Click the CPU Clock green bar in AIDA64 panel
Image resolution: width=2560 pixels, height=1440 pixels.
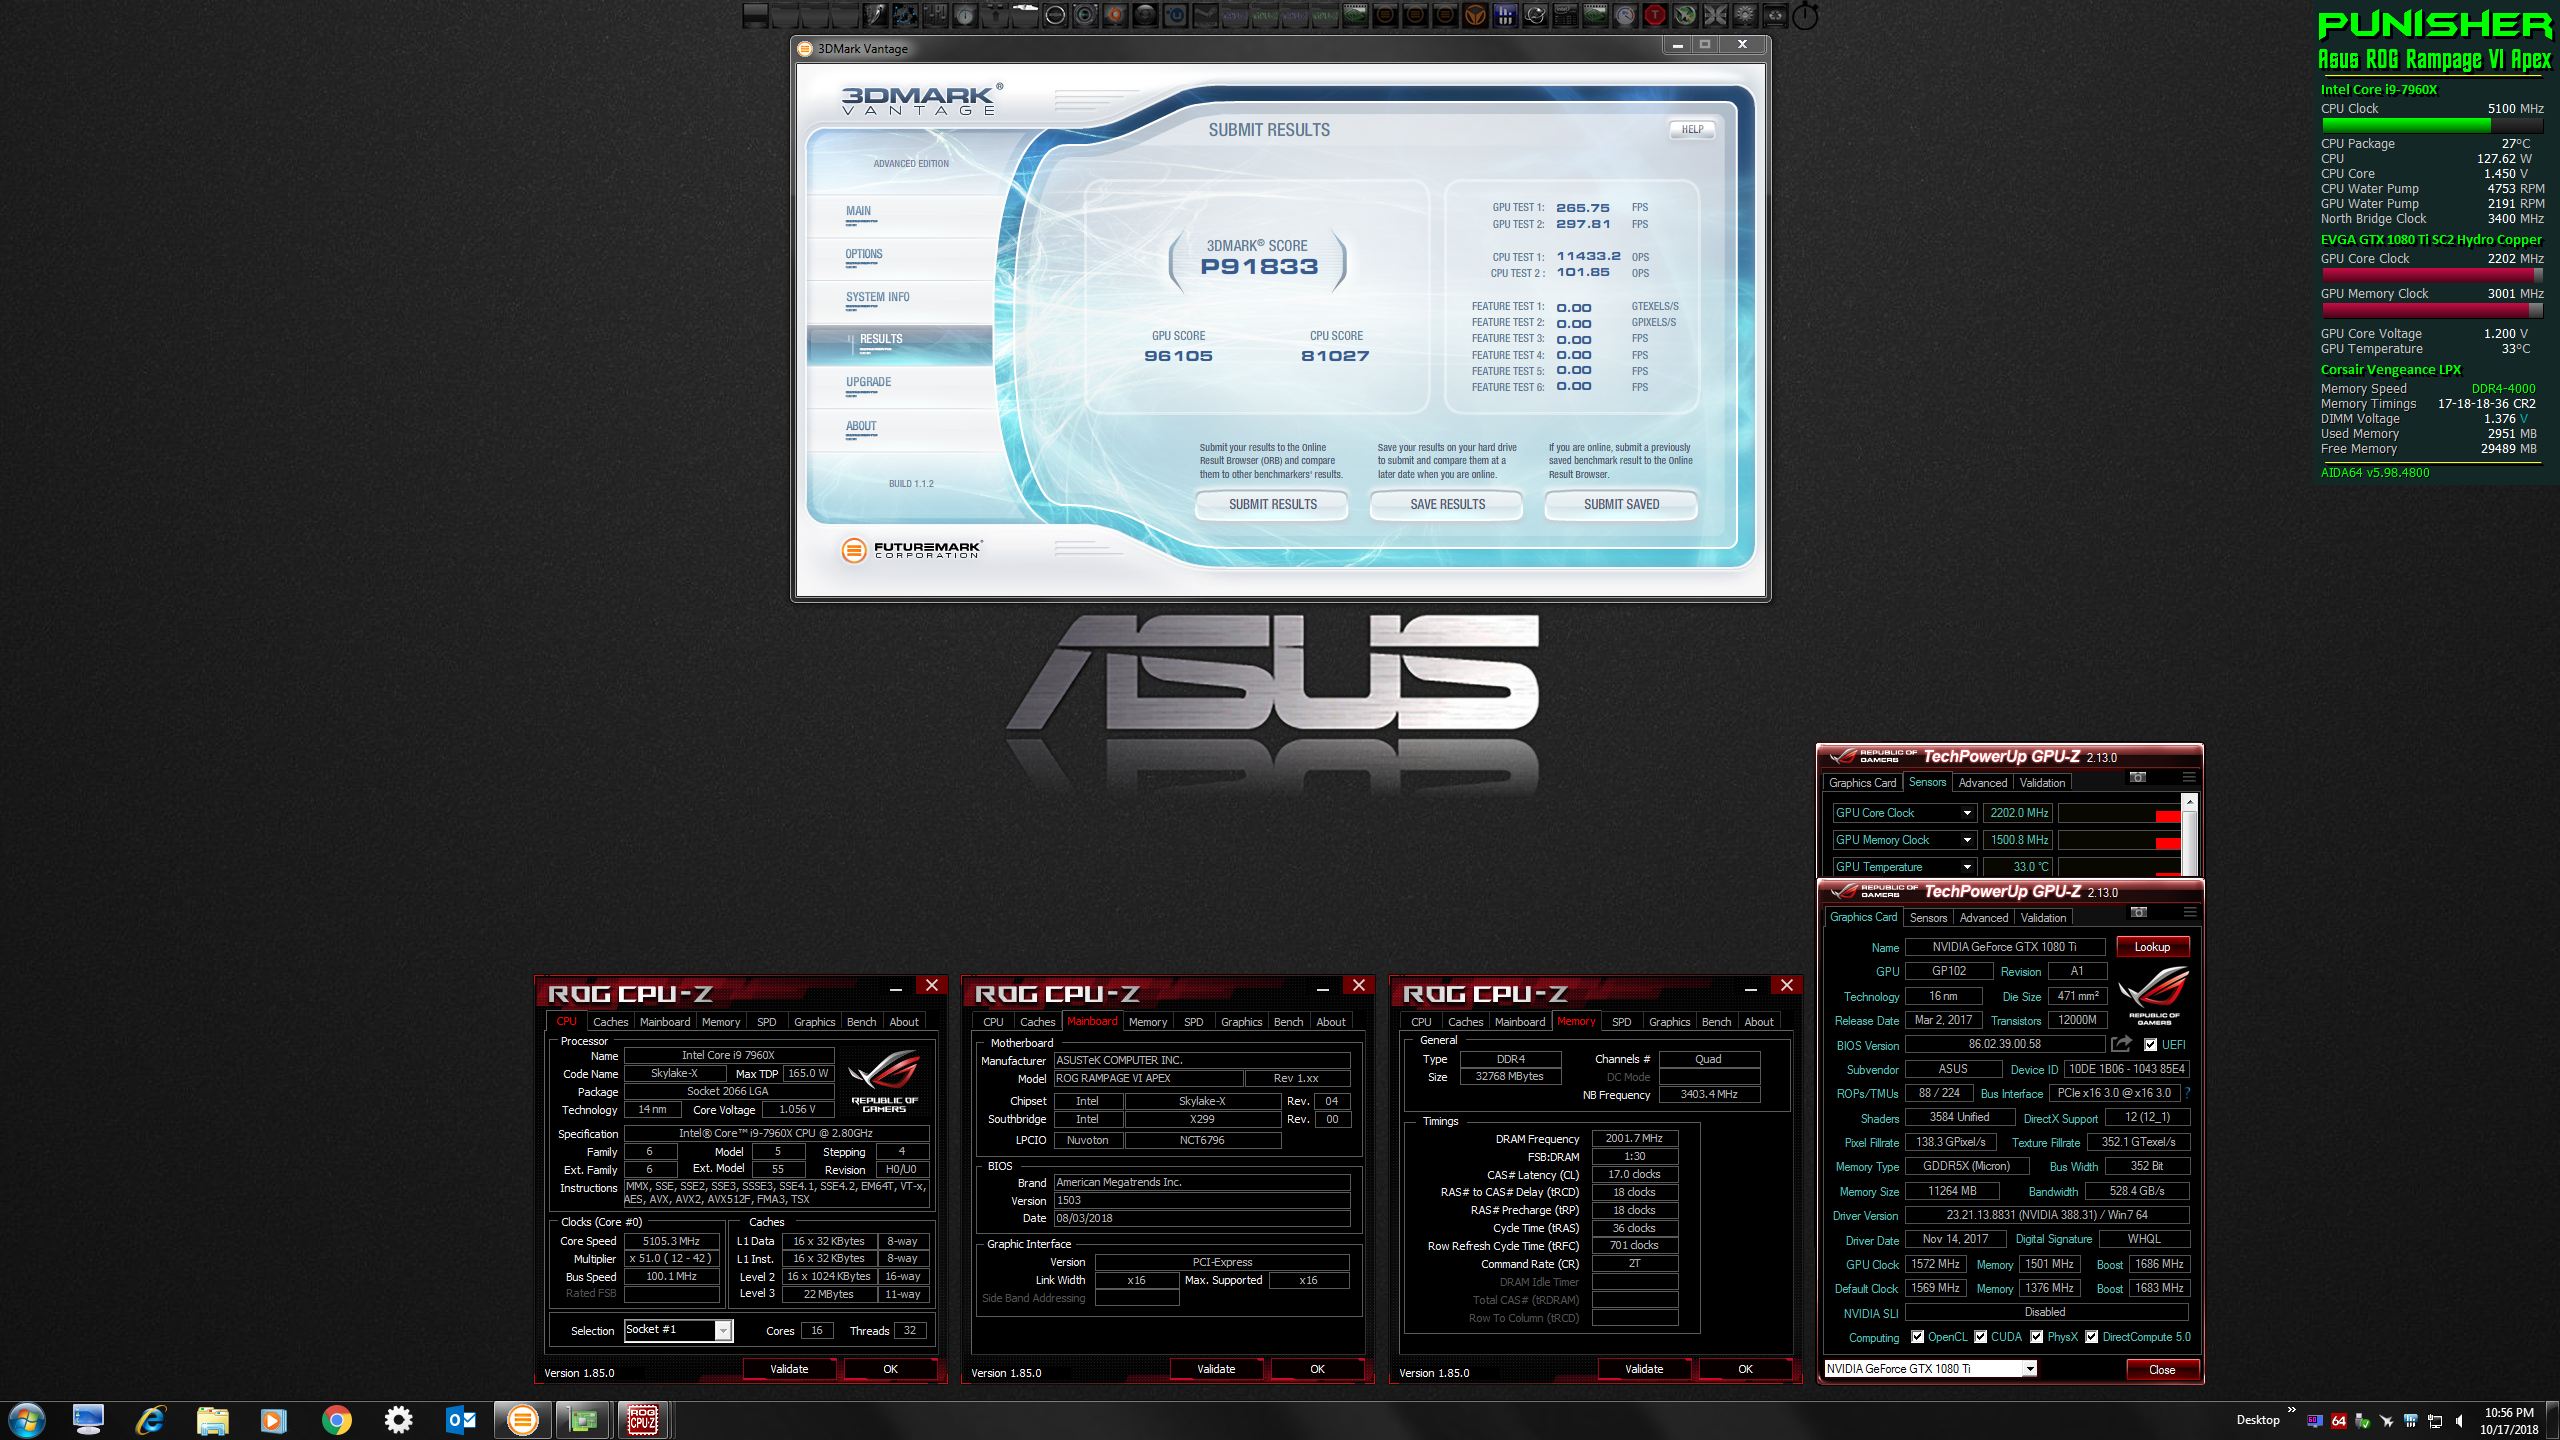click(2432, 126)
